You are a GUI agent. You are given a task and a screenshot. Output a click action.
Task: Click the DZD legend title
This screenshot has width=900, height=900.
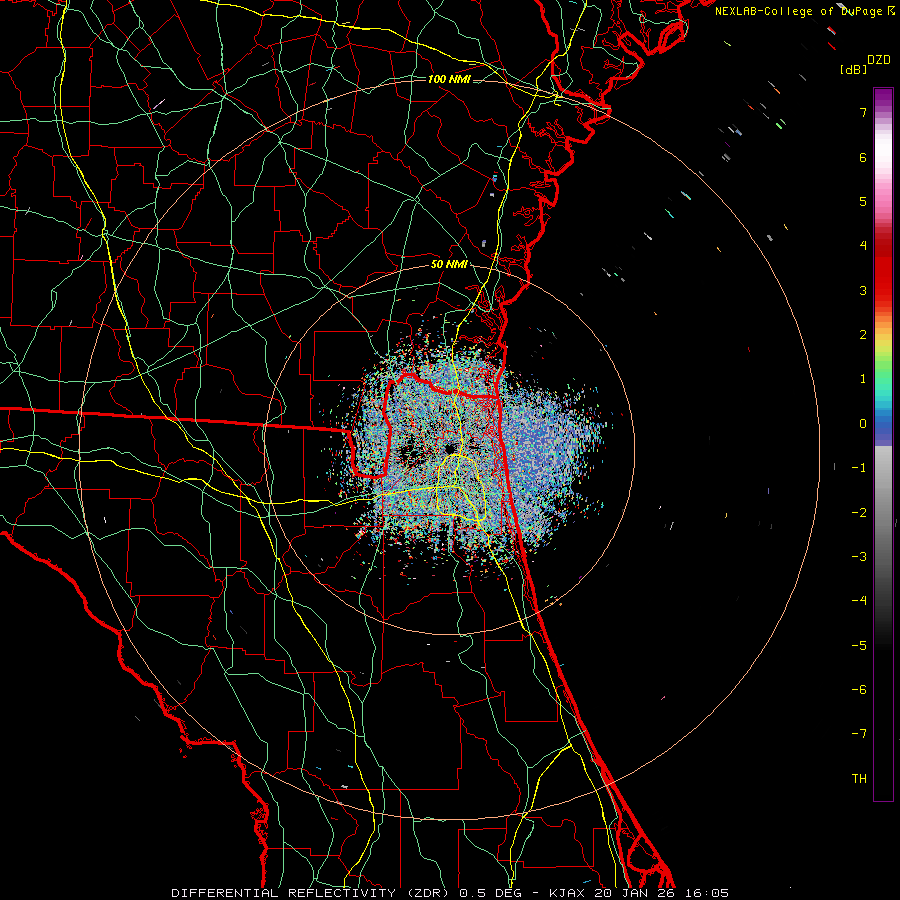coord(878,60)
